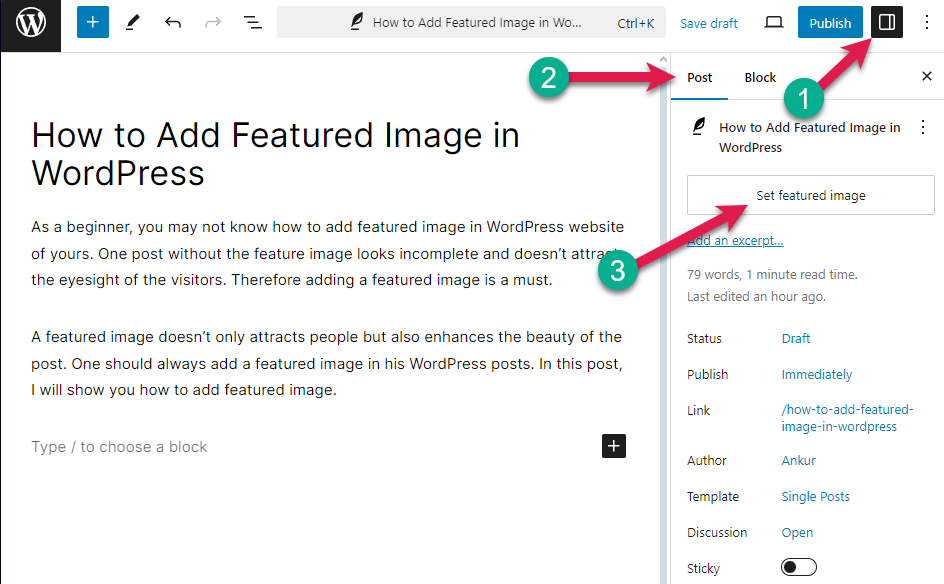Viewport: 944px width, 584px height.
Task: Switch to the Post tab
Action: [700, 78]
